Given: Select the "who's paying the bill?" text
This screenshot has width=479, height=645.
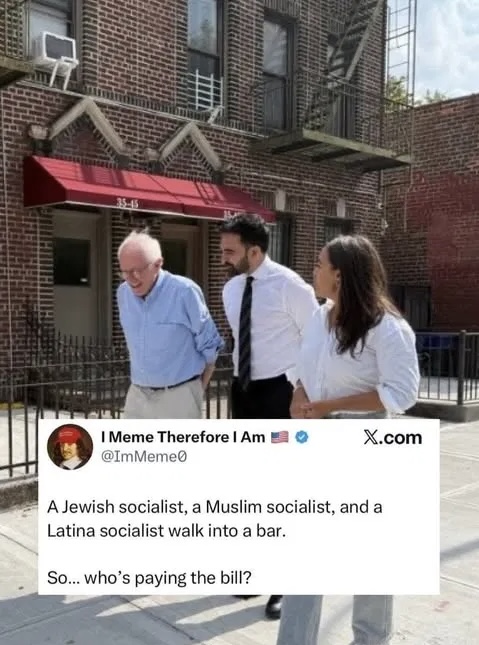Looking at the screenshot, I should 168,578.
